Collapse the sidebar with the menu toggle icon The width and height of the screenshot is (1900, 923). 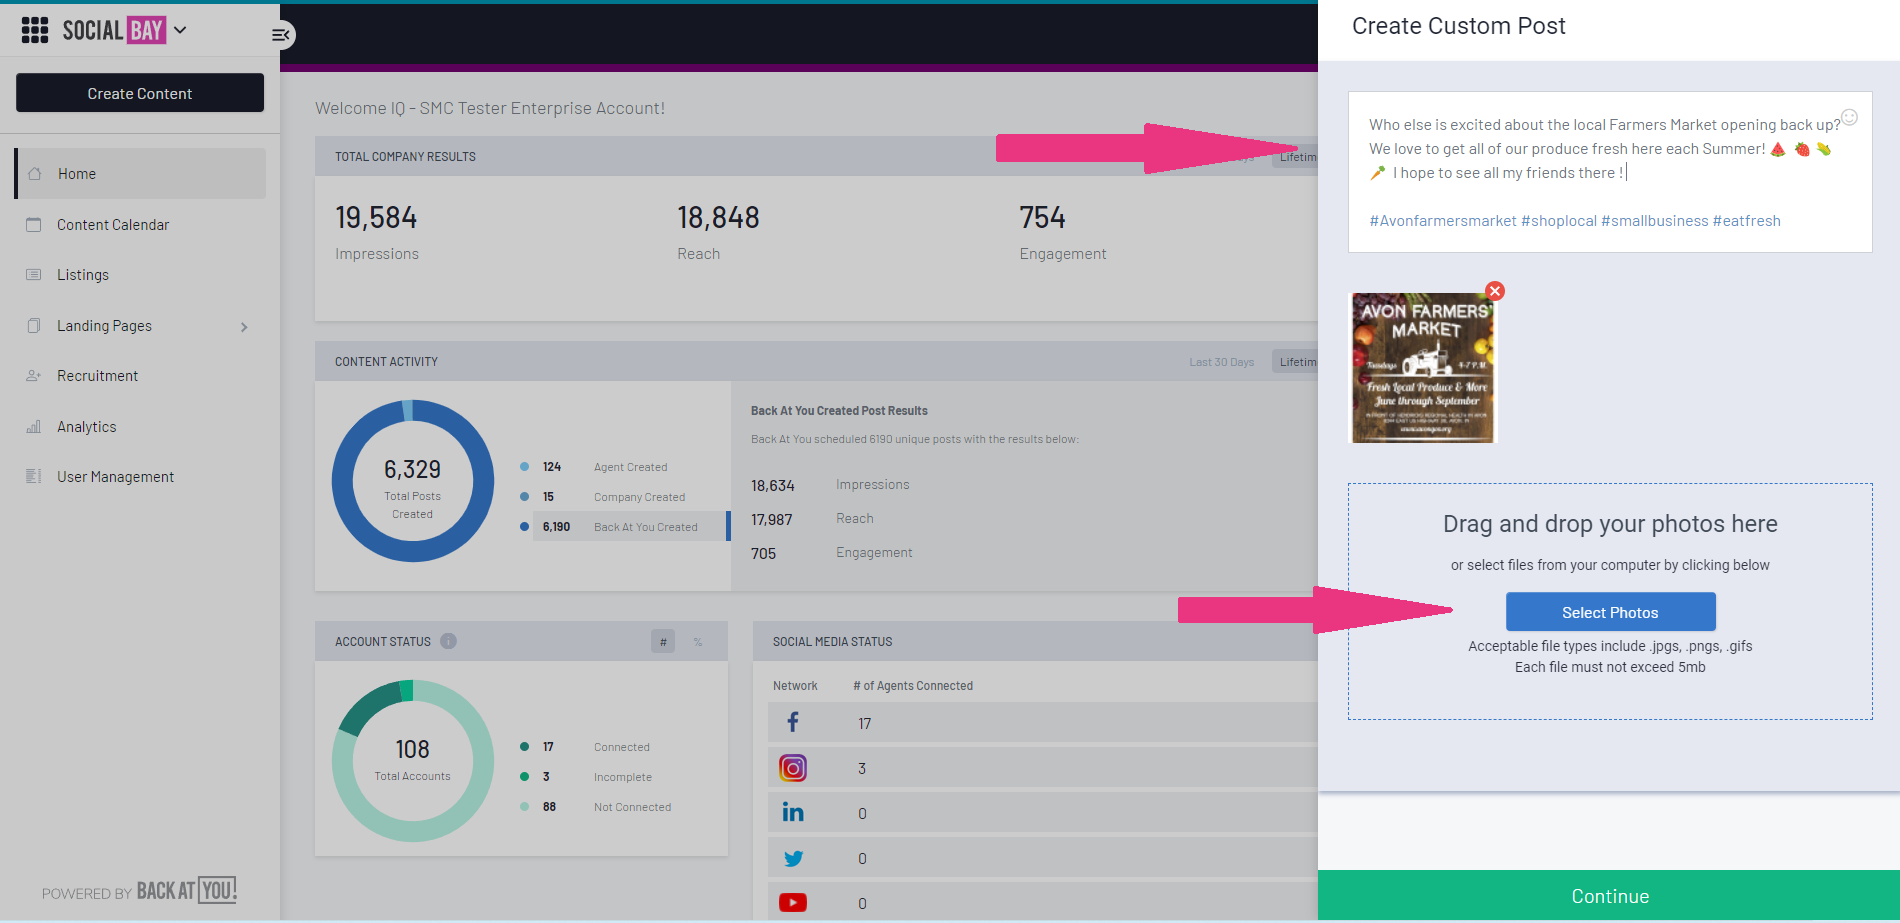coord(281,35)
